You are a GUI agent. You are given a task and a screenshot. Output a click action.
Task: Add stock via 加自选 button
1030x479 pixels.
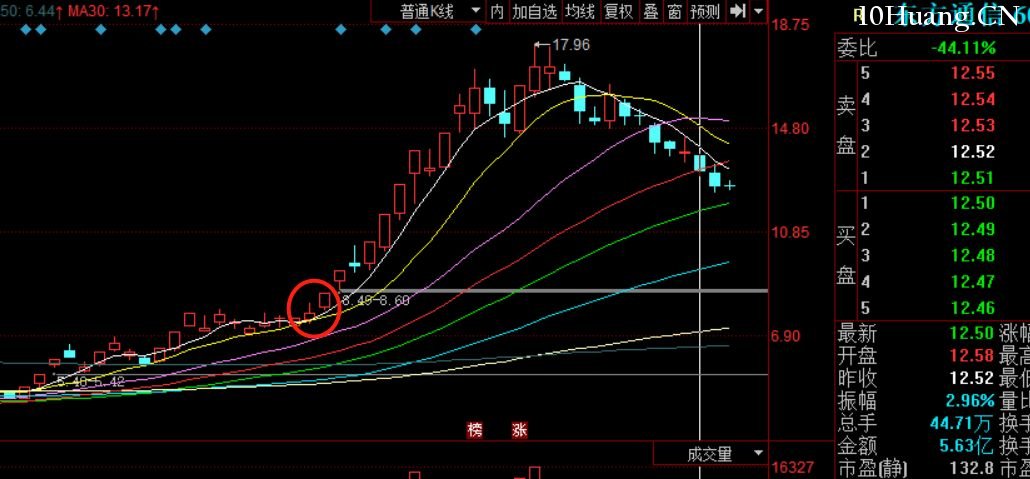(535, 11)
